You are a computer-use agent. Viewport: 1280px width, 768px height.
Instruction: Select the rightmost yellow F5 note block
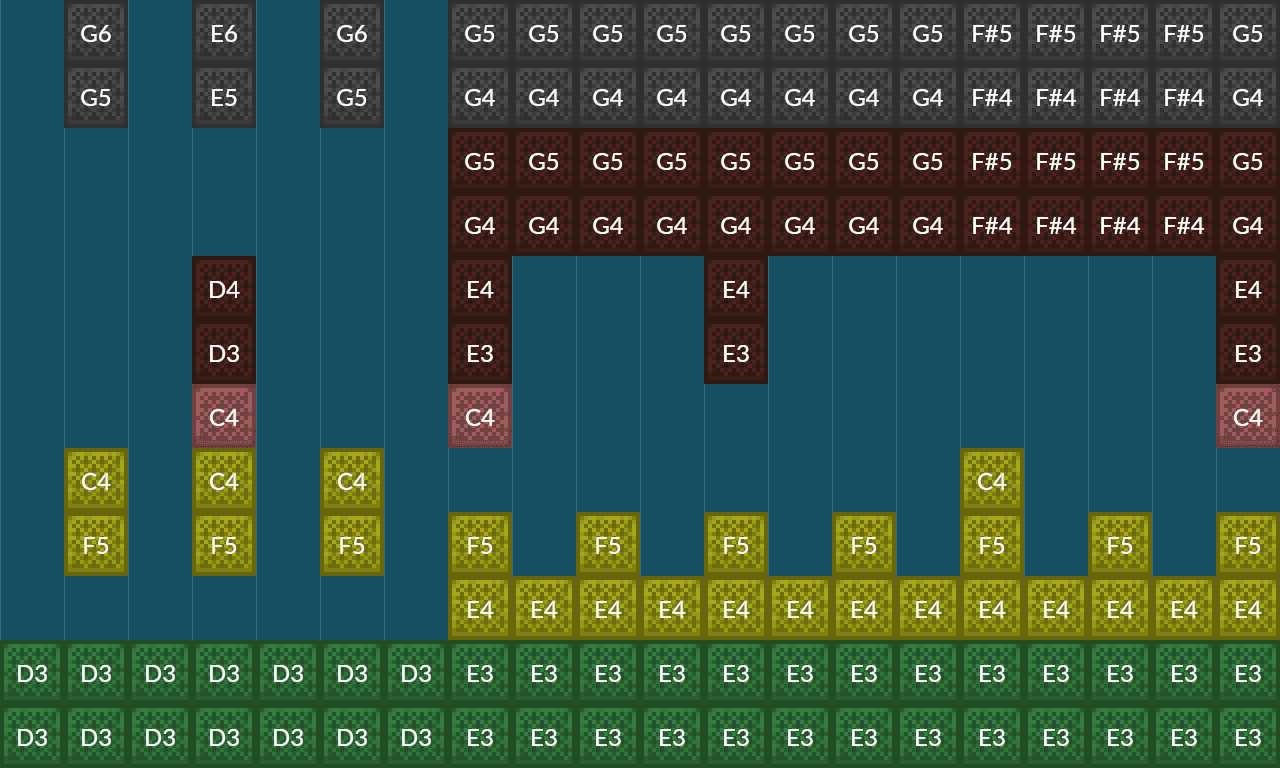click(x=1248, y=545)
